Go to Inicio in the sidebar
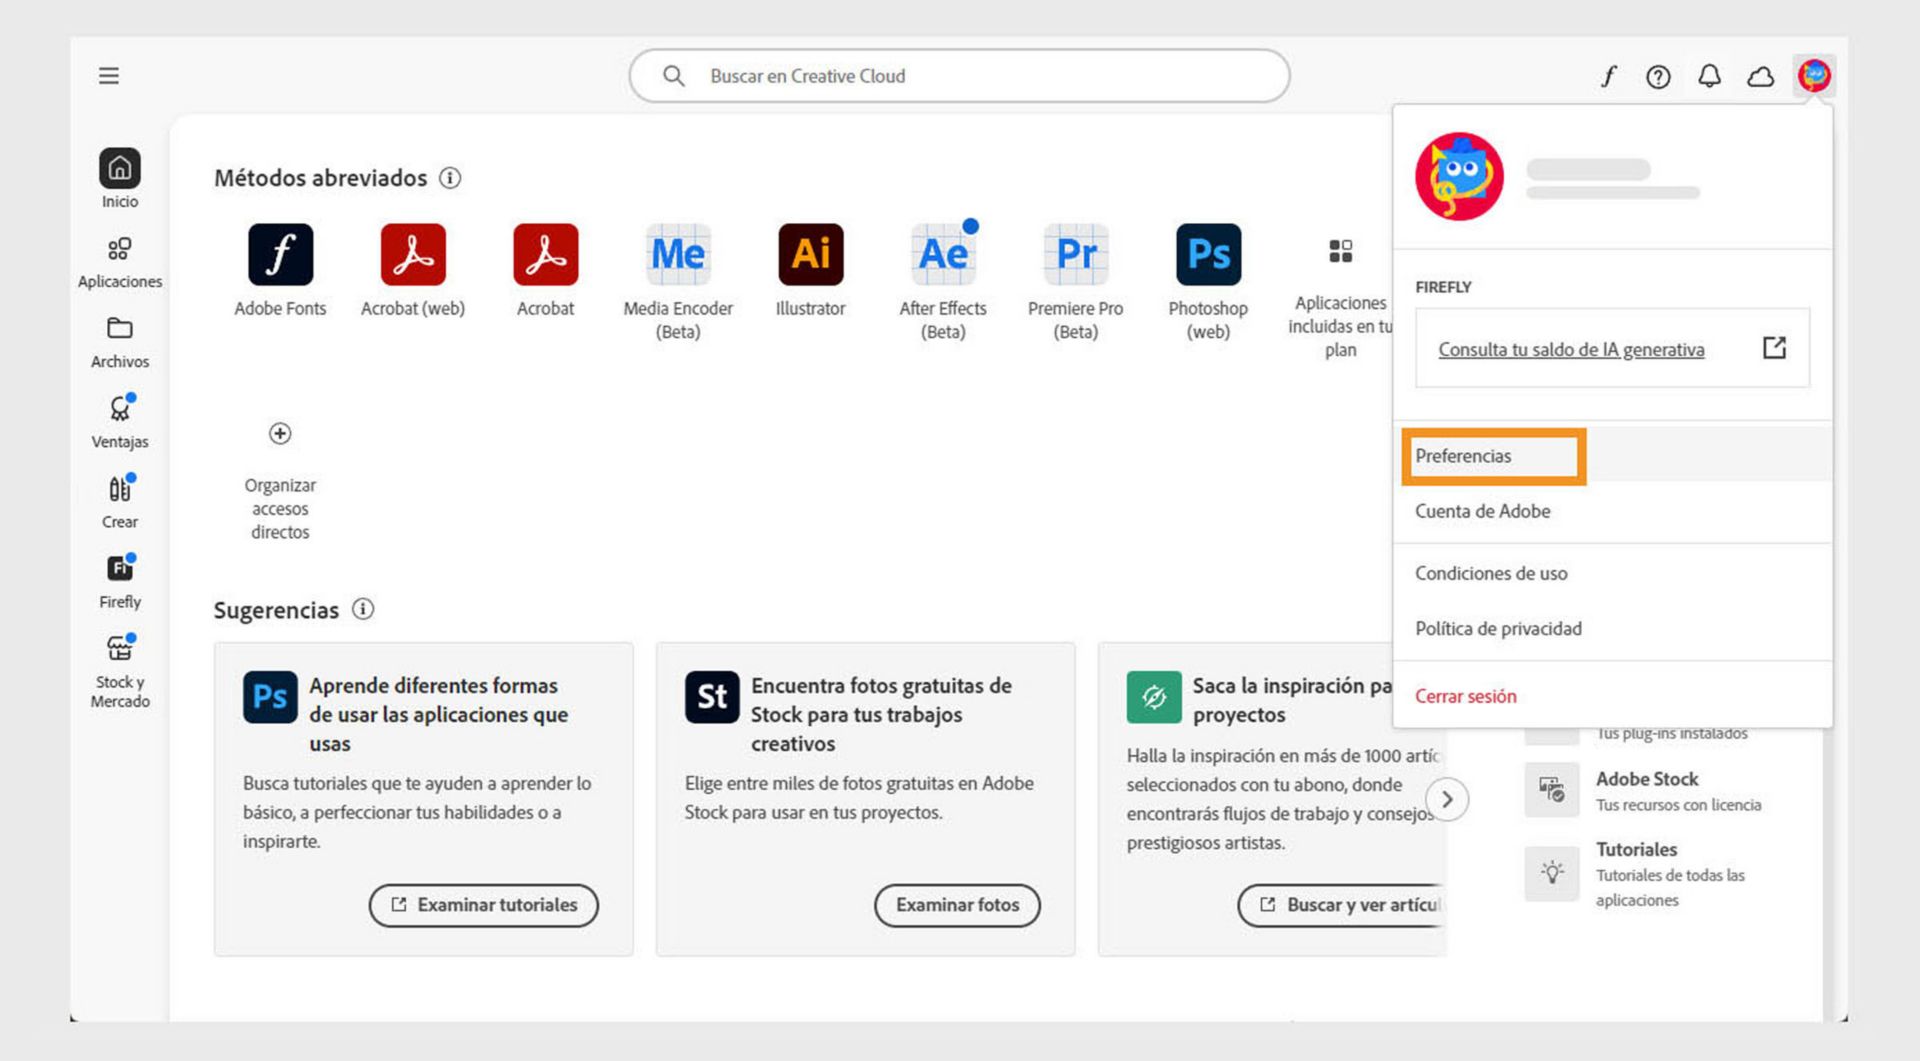This screenshot has width=1920, height=1061. pyautogui.click(x=120, y=178)
